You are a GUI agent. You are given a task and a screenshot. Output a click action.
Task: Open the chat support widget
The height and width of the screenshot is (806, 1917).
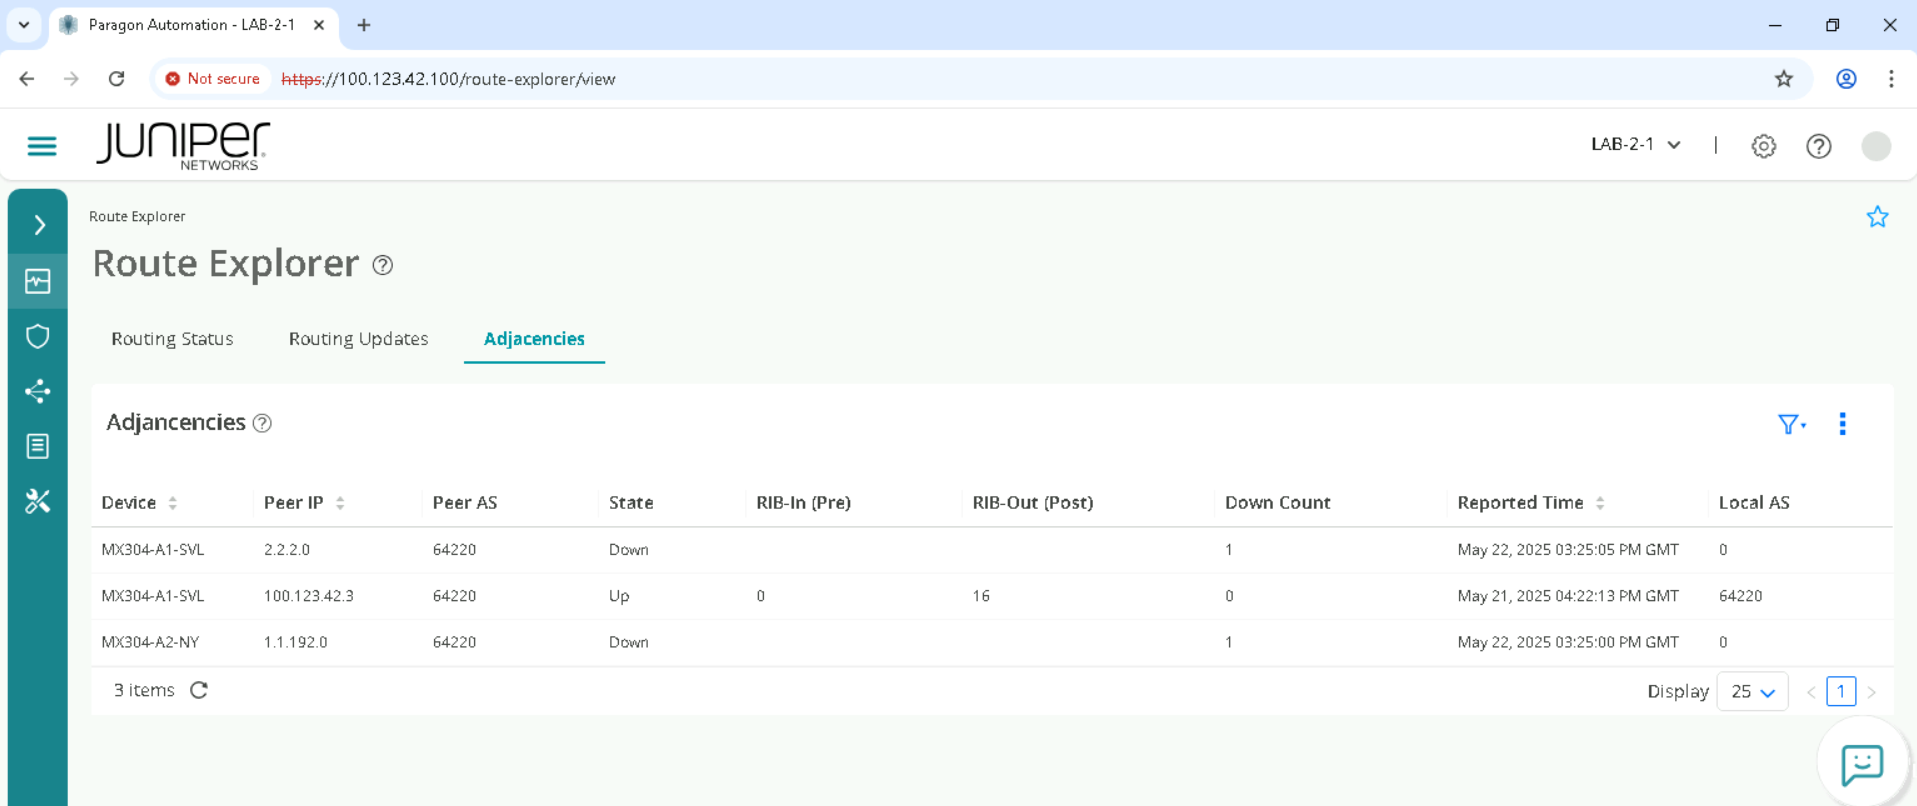pos(1861,765)
